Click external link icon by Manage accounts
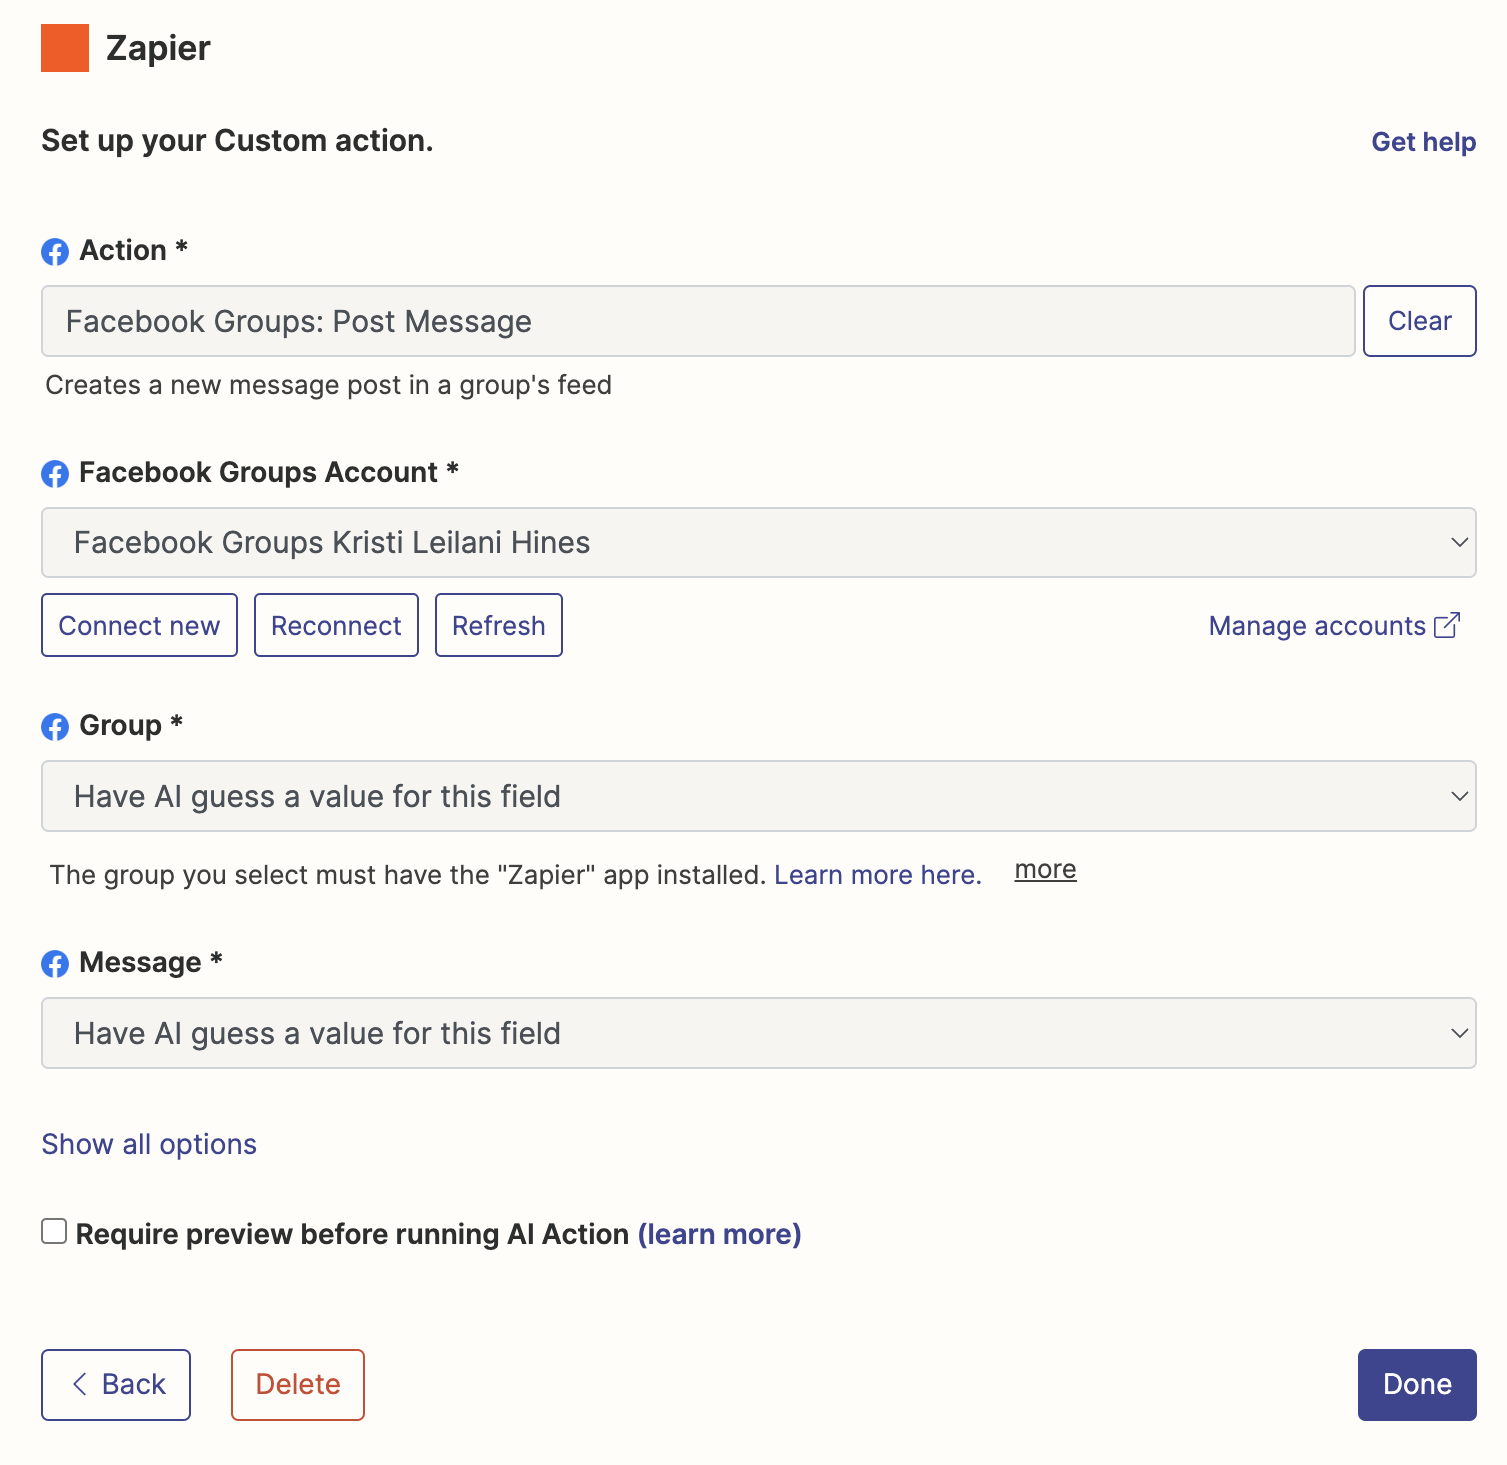This screenshot has width=1507, height=1465. pyautogui.click(x=1447, y=625)
